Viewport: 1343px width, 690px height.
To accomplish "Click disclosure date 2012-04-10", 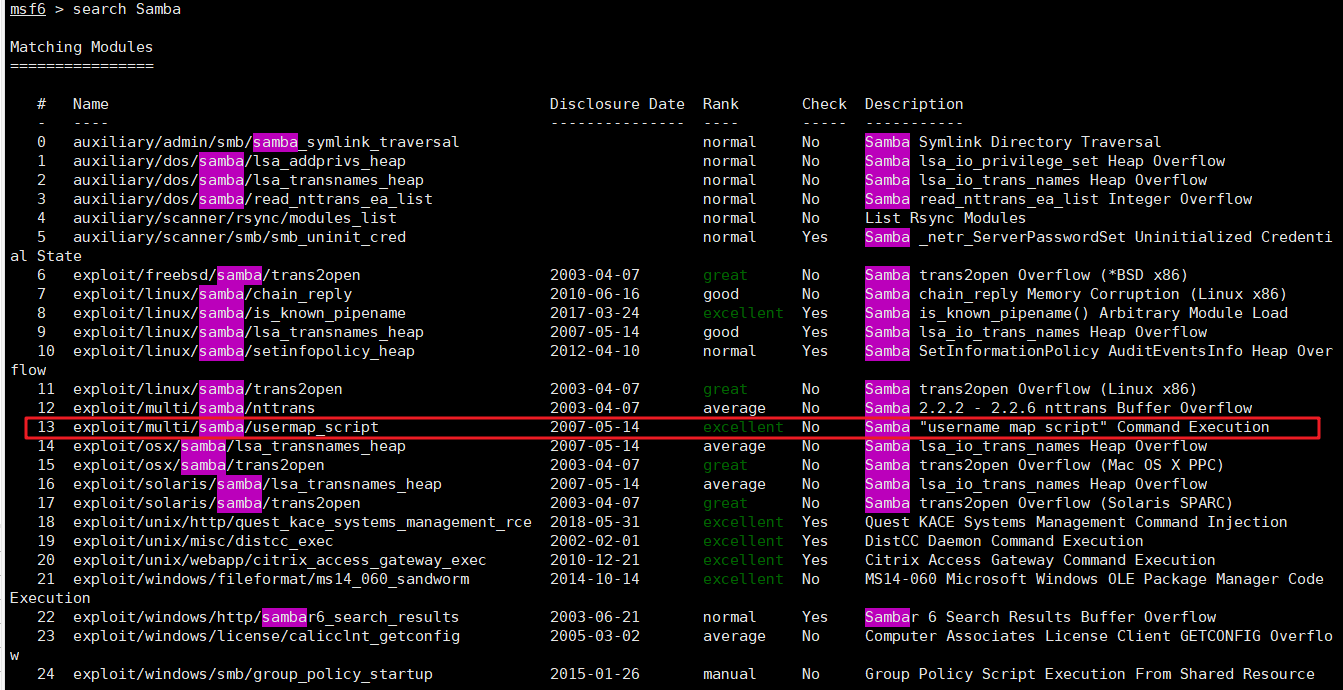I will coord(595,351).
